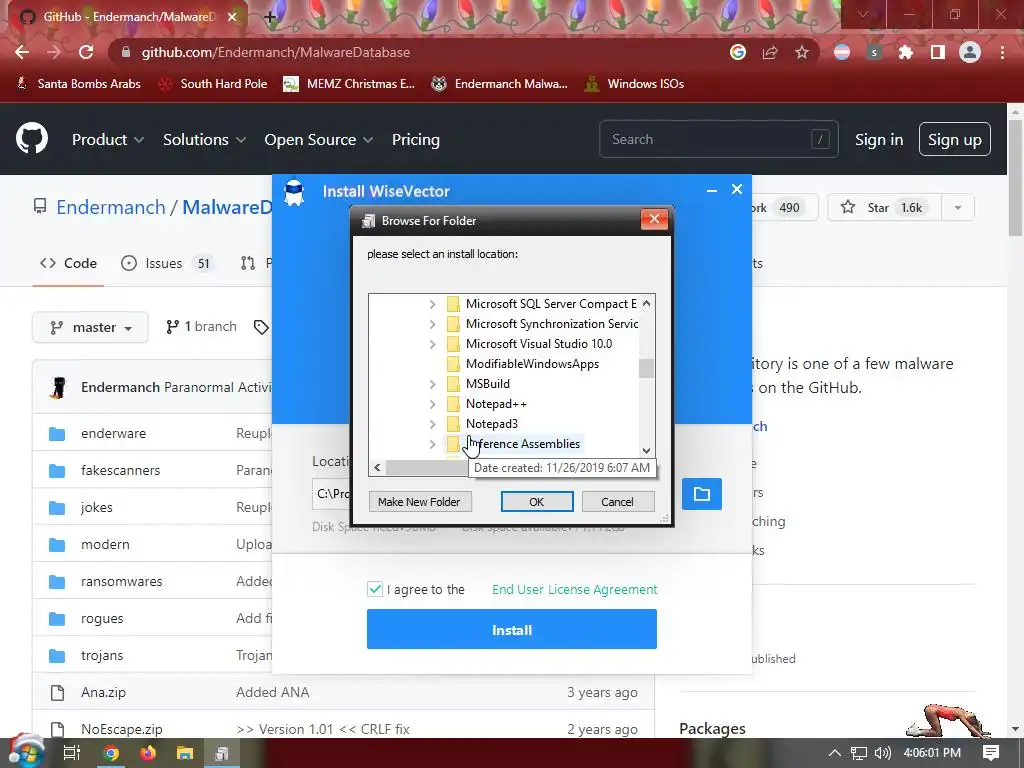Open the MEMZ Christmas bookmark
1024x768 pixels.
tap(349, 84)
